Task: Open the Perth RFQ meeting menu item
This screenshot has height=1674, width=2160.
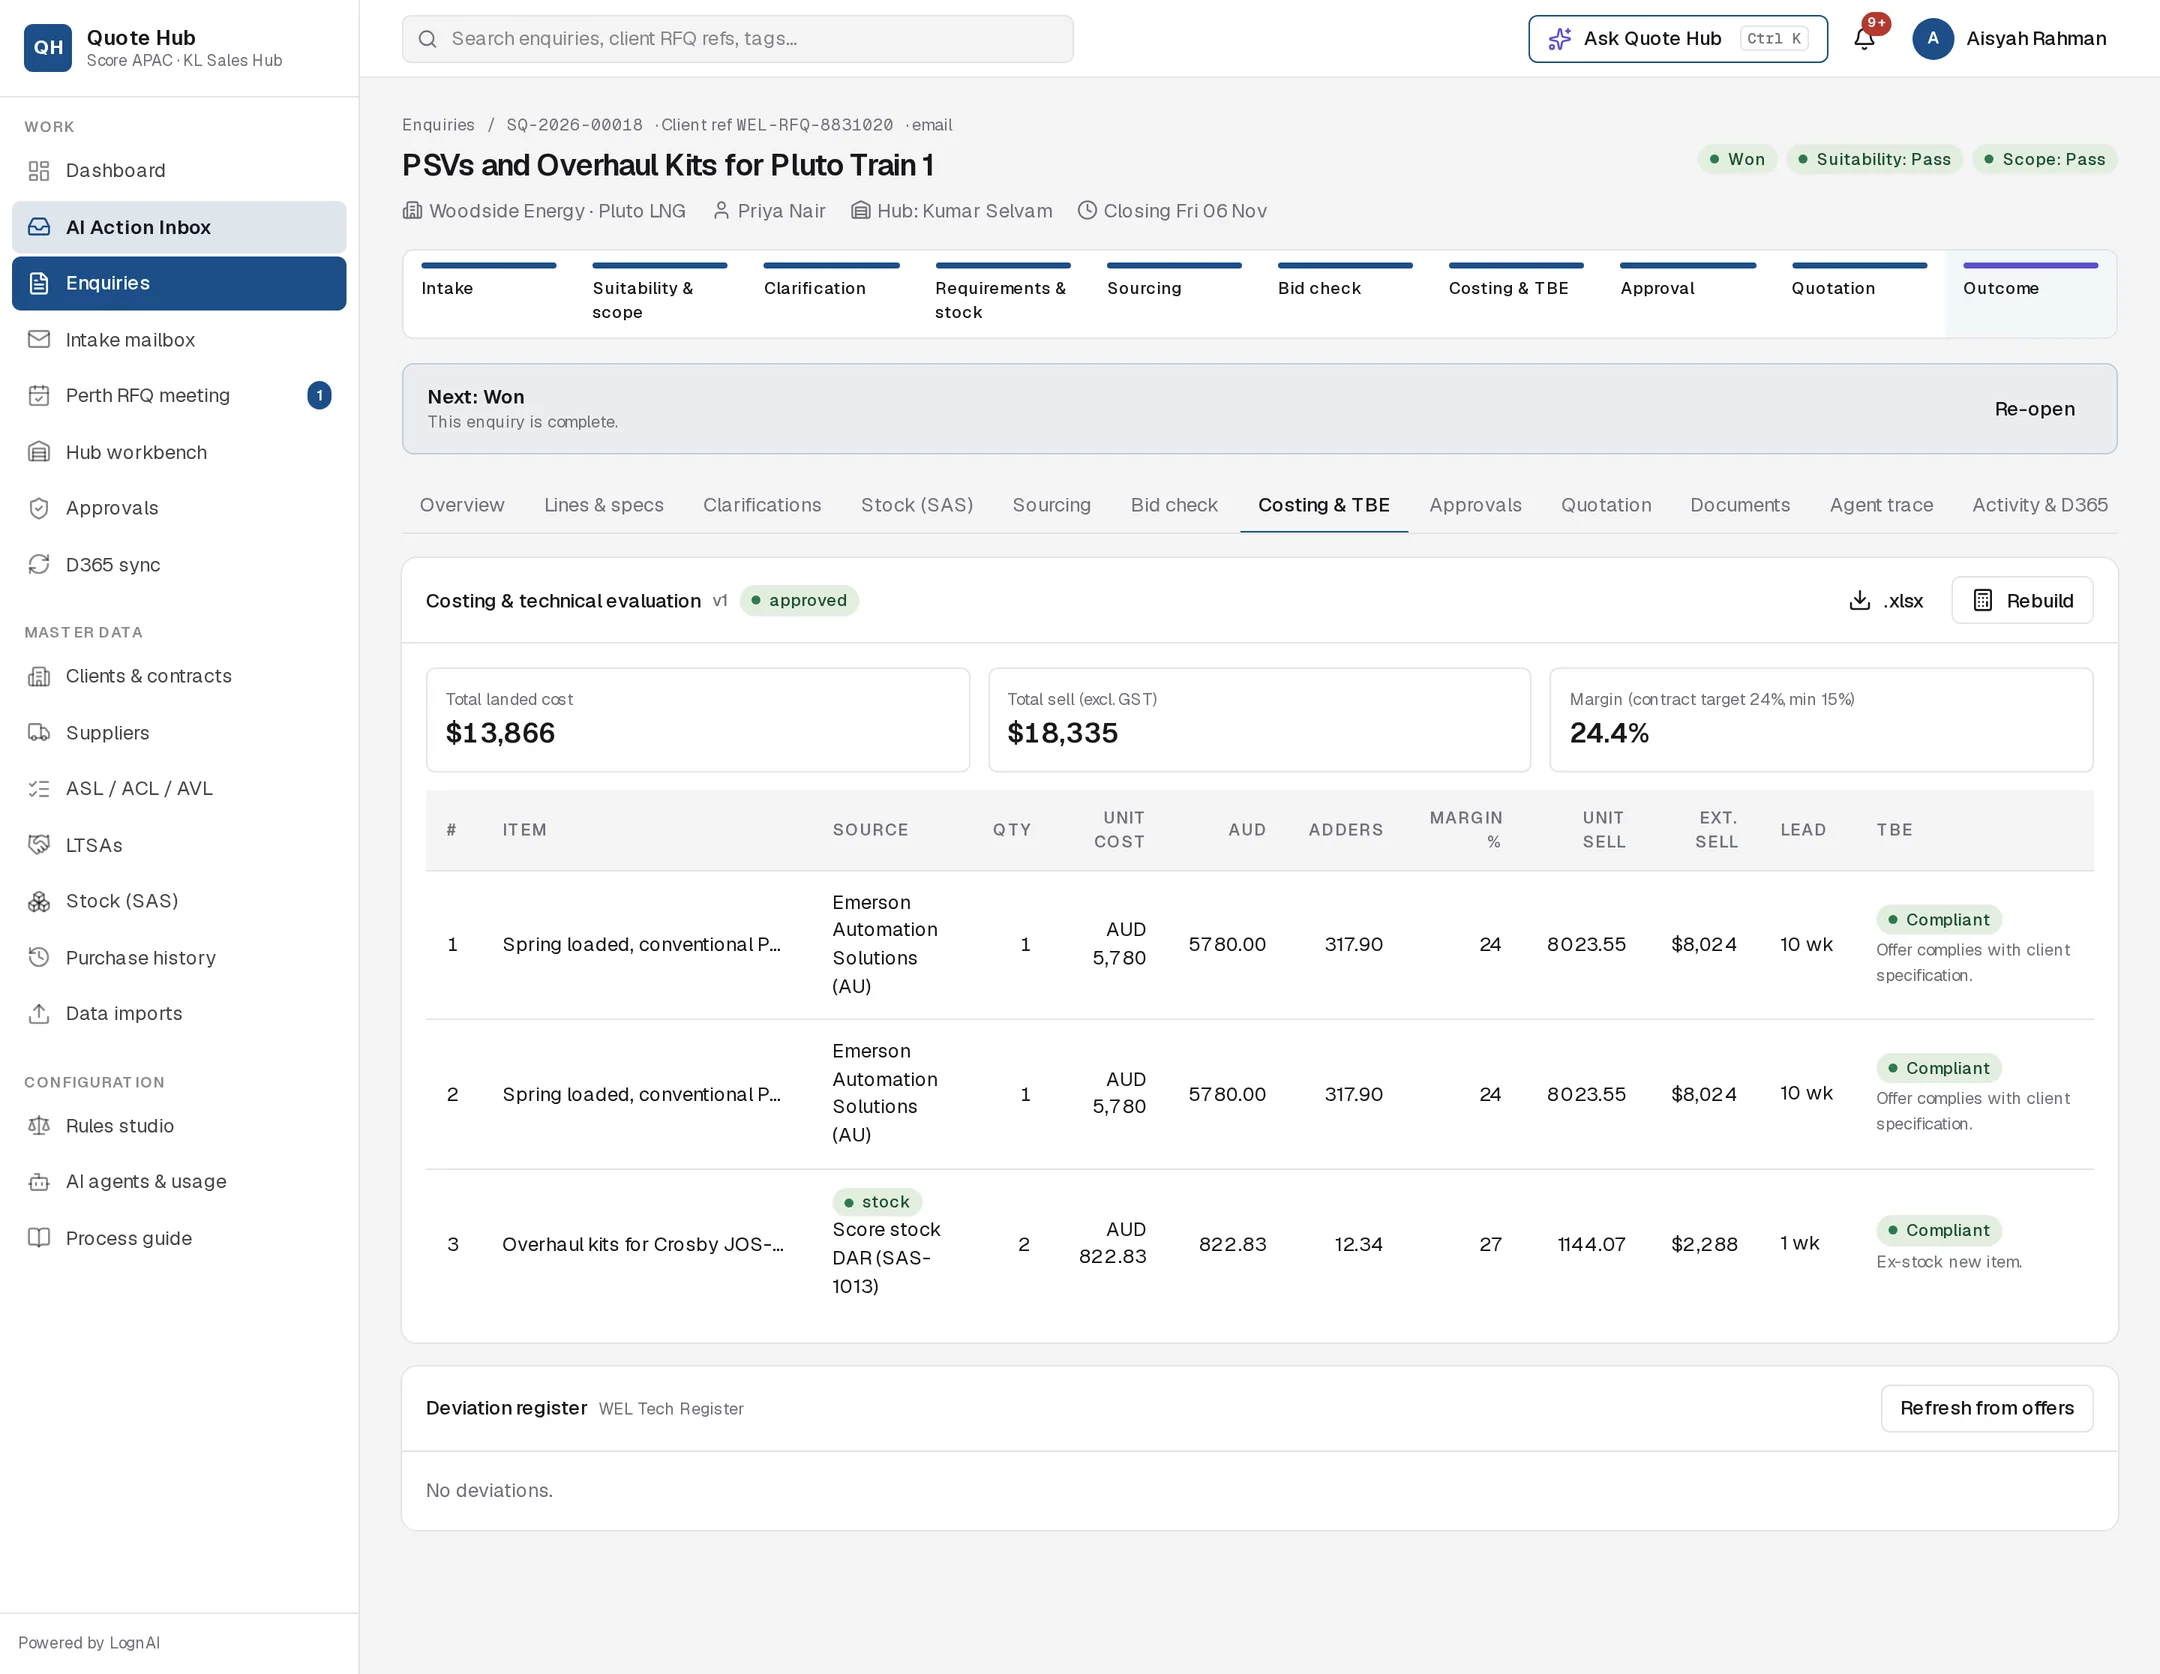Action: [x=179, y=395]
